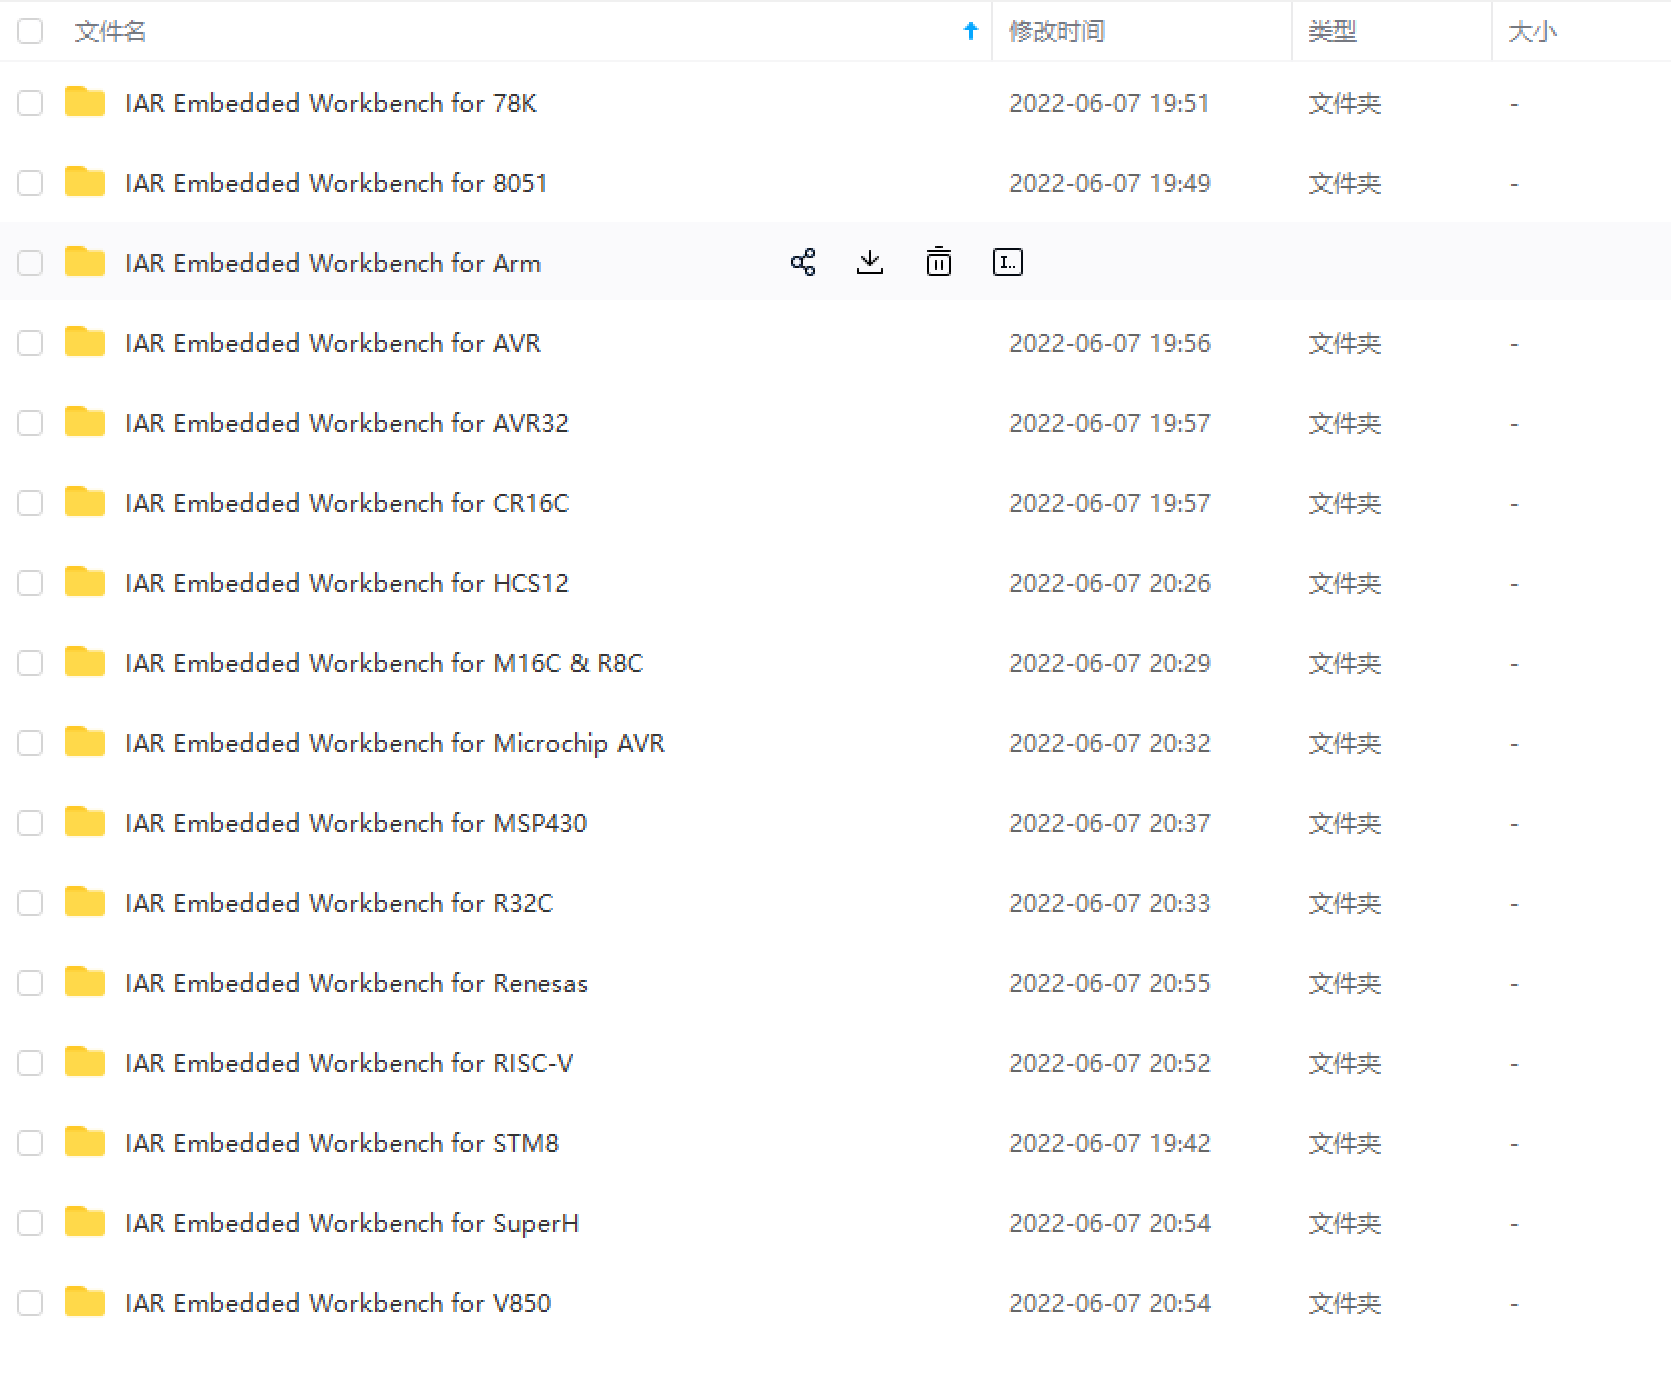Click the share icon on the Arm row
1671x1376 pixels.
tap(803, 262)
